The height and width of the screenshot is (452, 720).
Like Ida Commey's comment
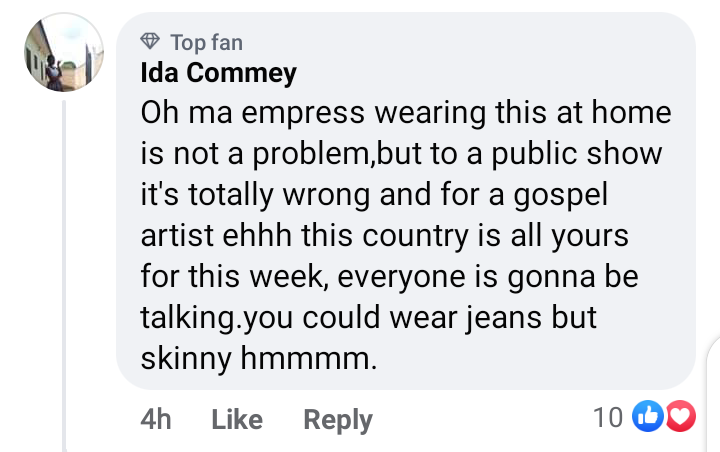point(237,420)
